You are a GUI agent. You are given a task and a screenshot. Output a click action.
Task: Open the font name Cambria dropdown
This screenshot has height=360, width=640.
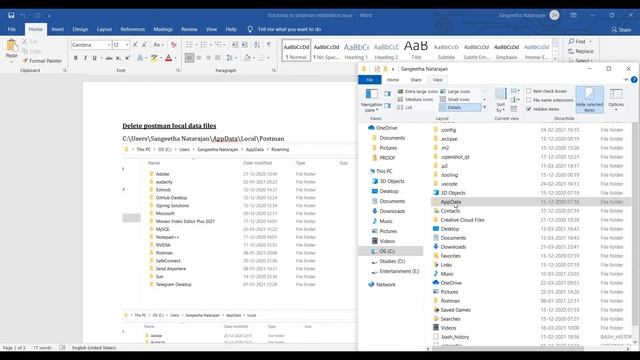pos(109,45)
